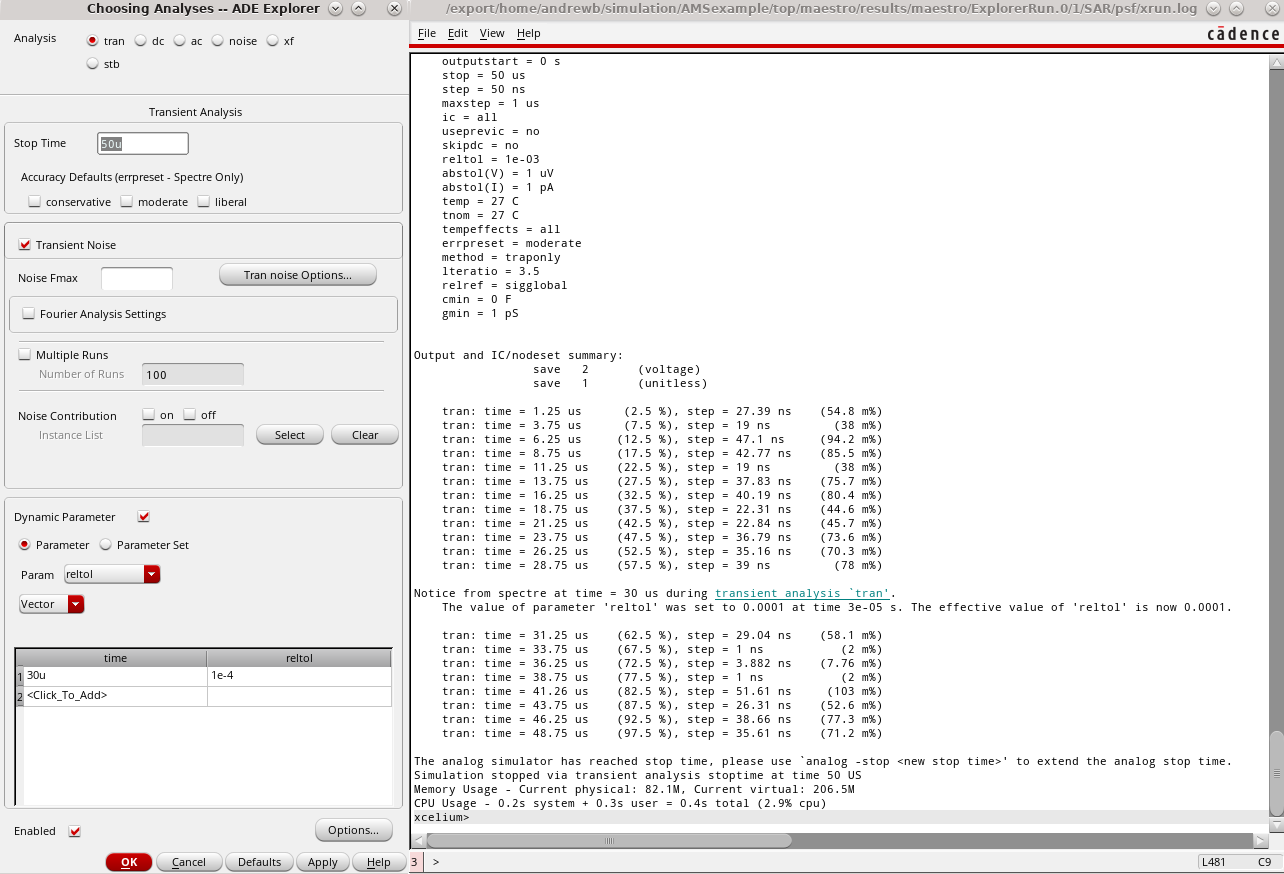Click the Clear instance list button
Viewport: 1284px width, 874px height.
tap(365, 435)
